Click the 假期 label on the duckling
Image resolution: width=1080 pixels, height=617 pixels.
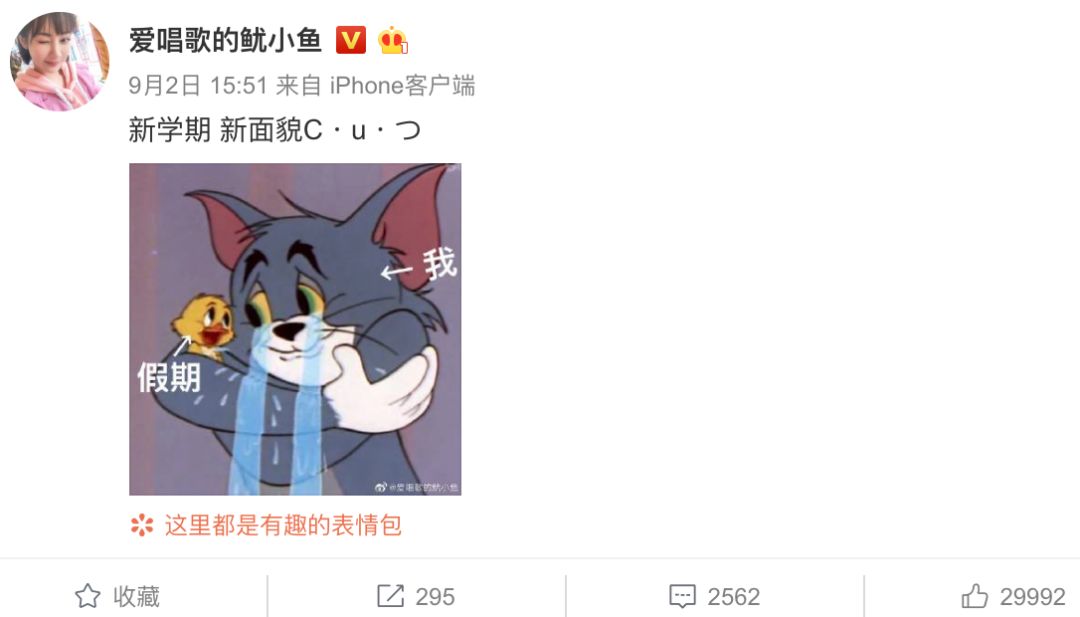coord(169,377)
